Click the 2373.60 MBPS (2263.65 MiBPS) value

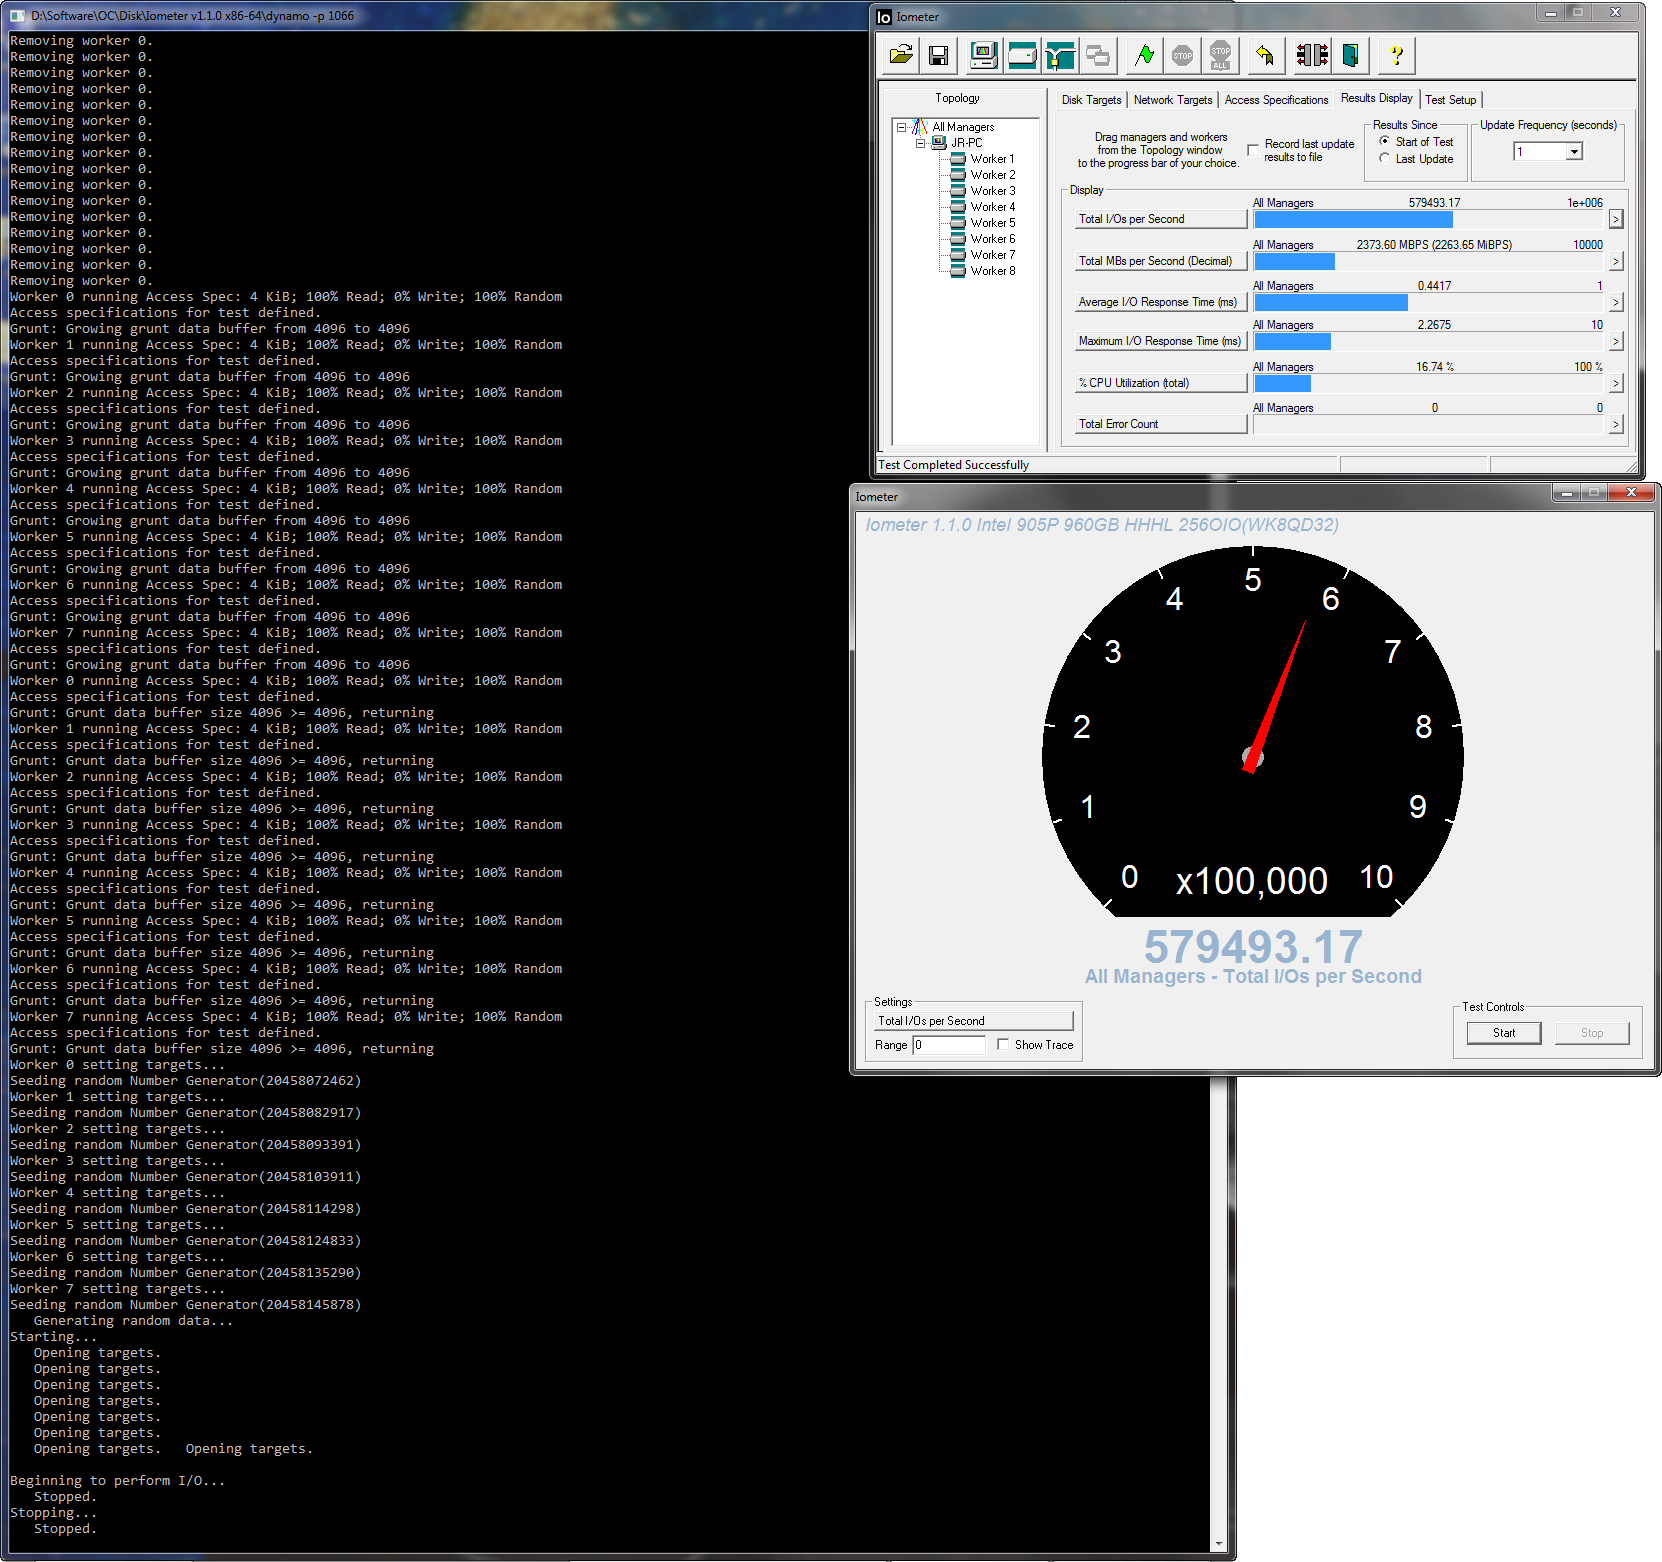click(1434, 245)
